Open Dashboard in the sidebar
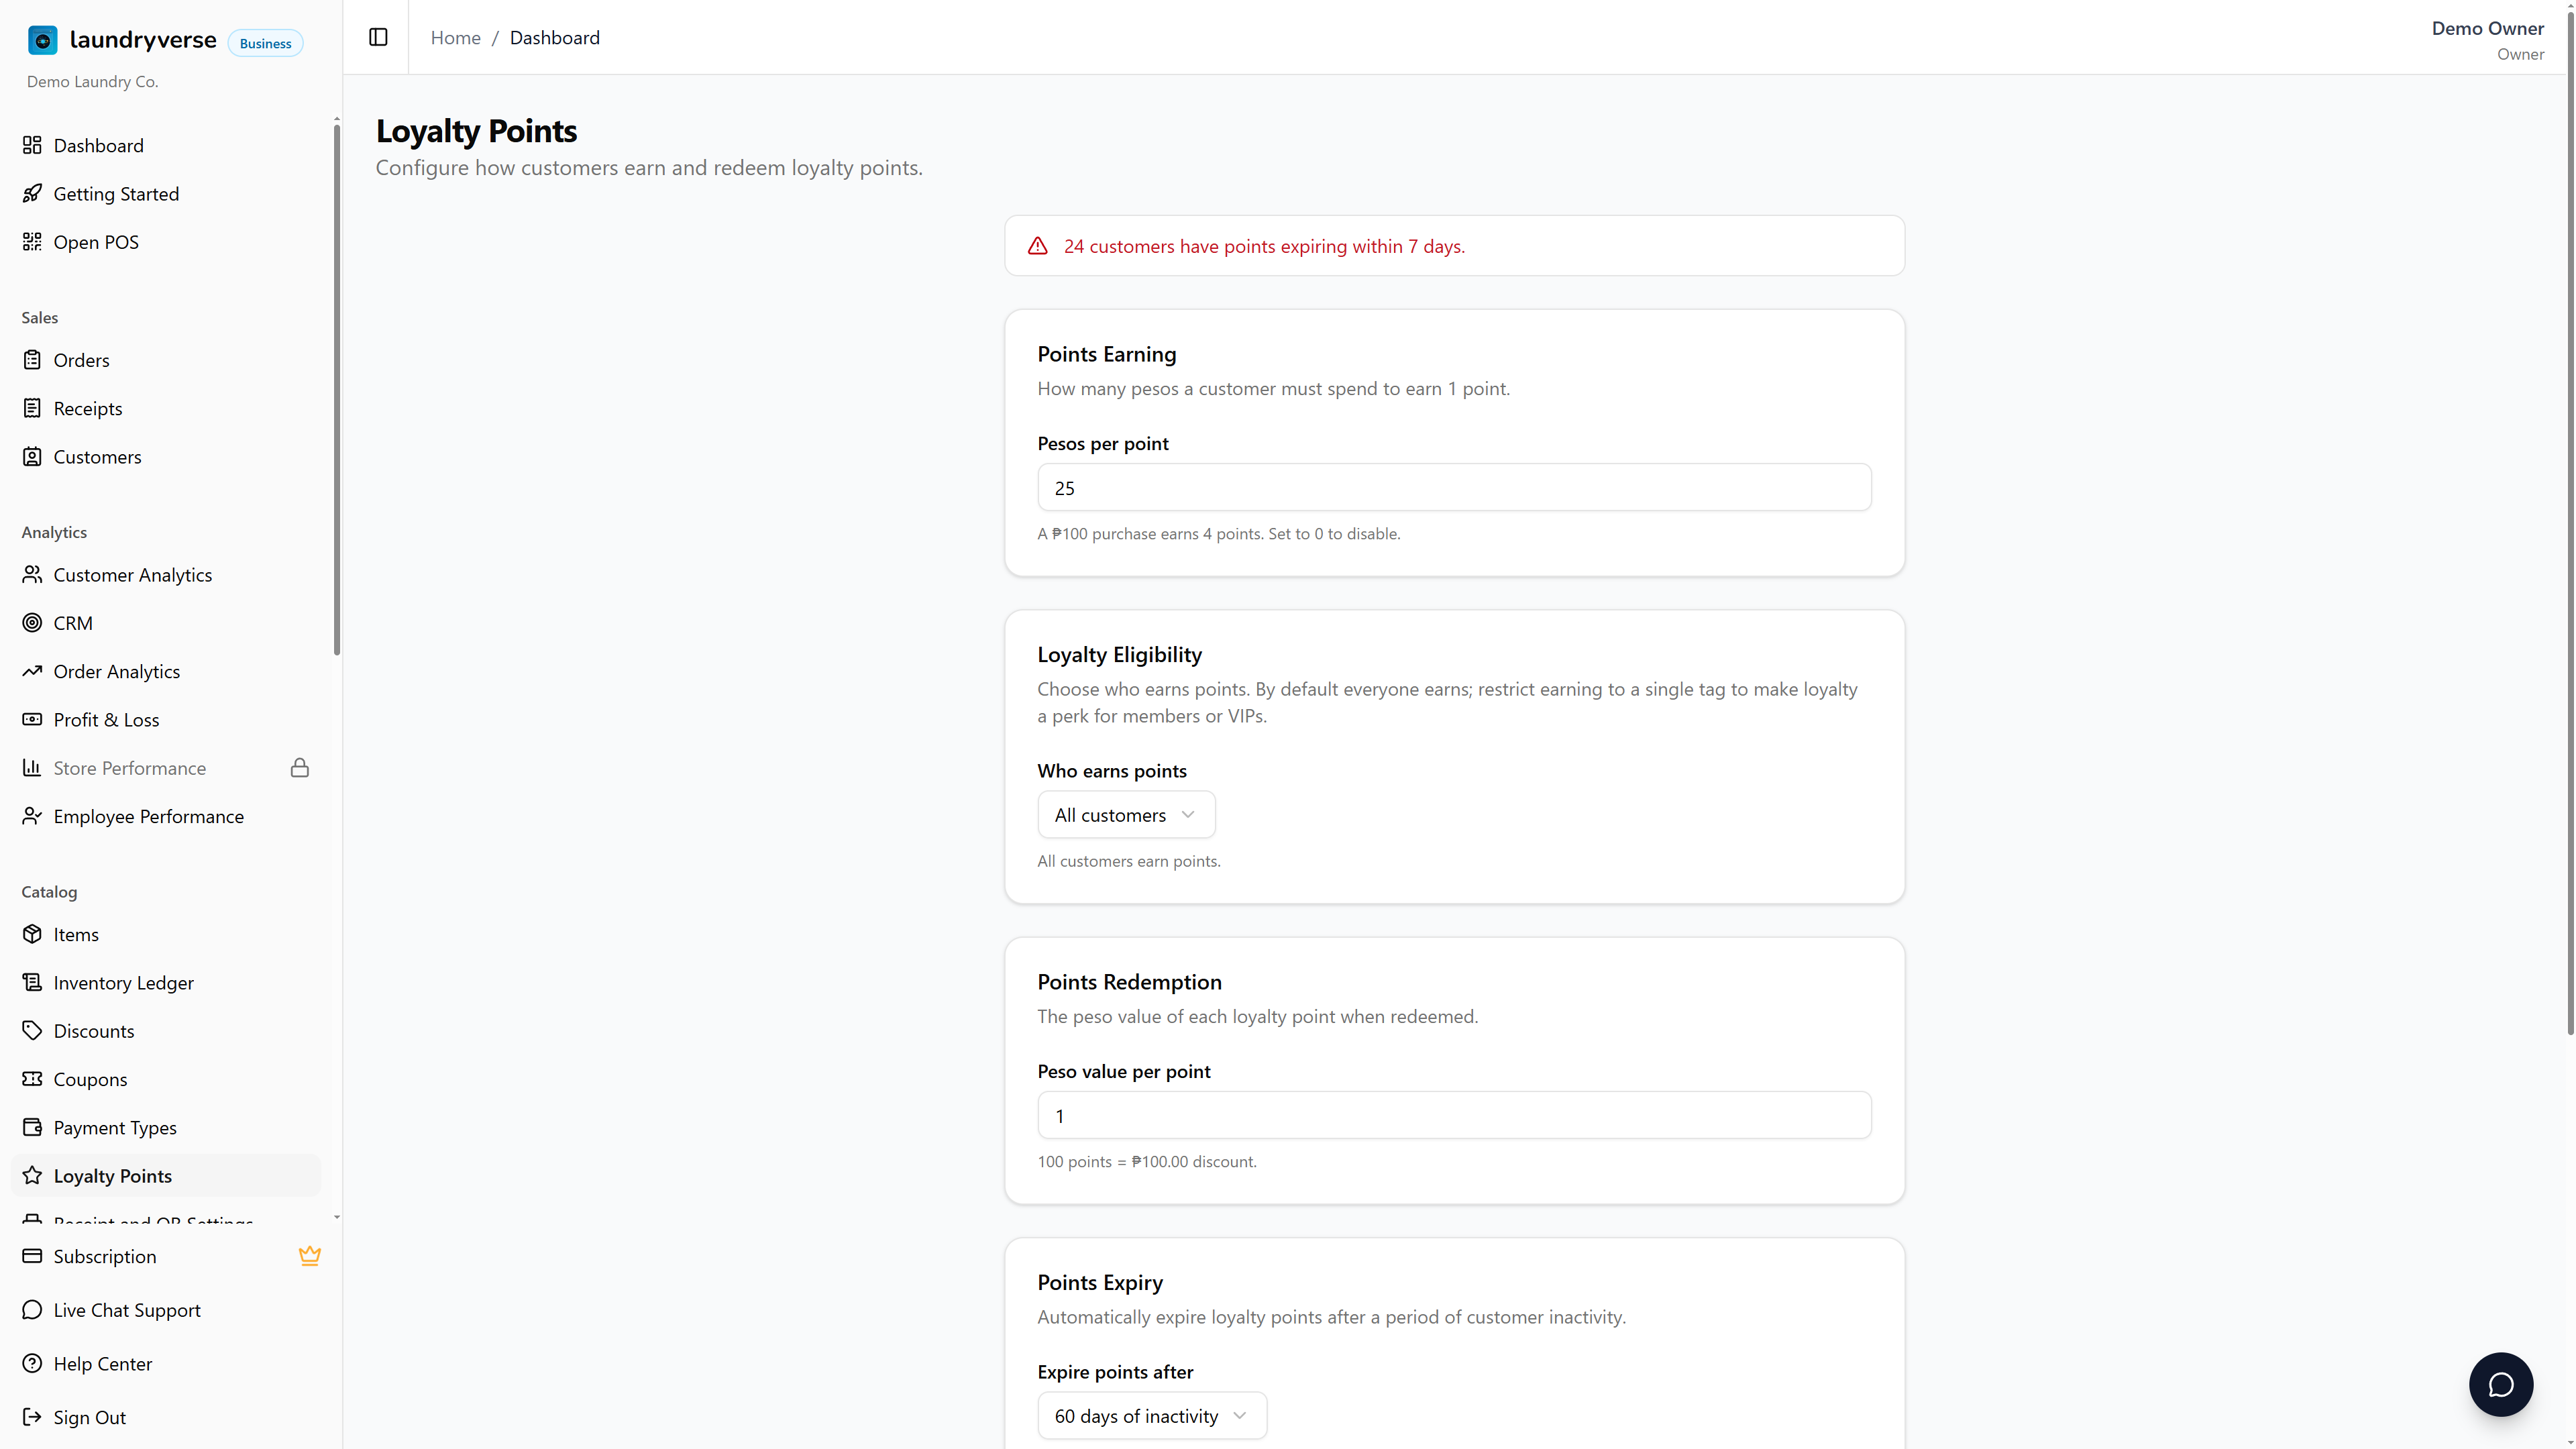 pos(166,145)
